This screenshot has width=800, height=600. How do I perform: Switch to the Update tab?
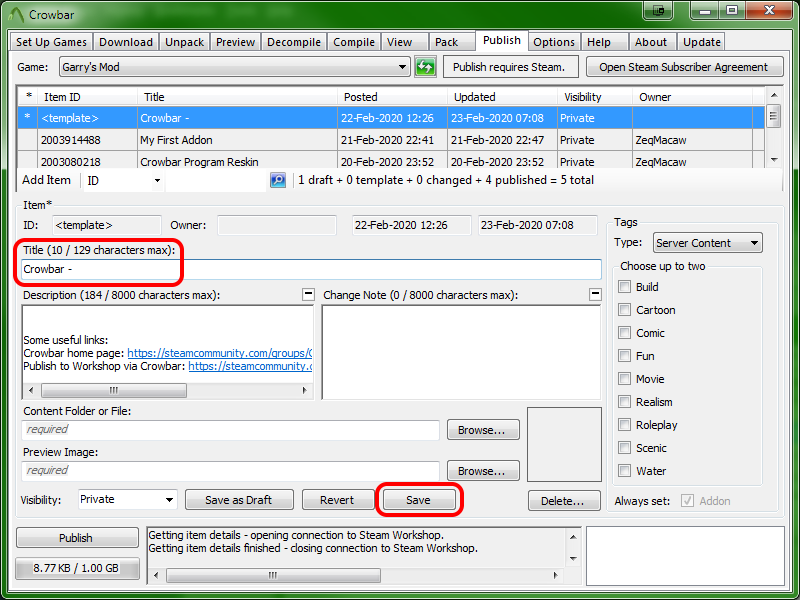coord(702,42)
